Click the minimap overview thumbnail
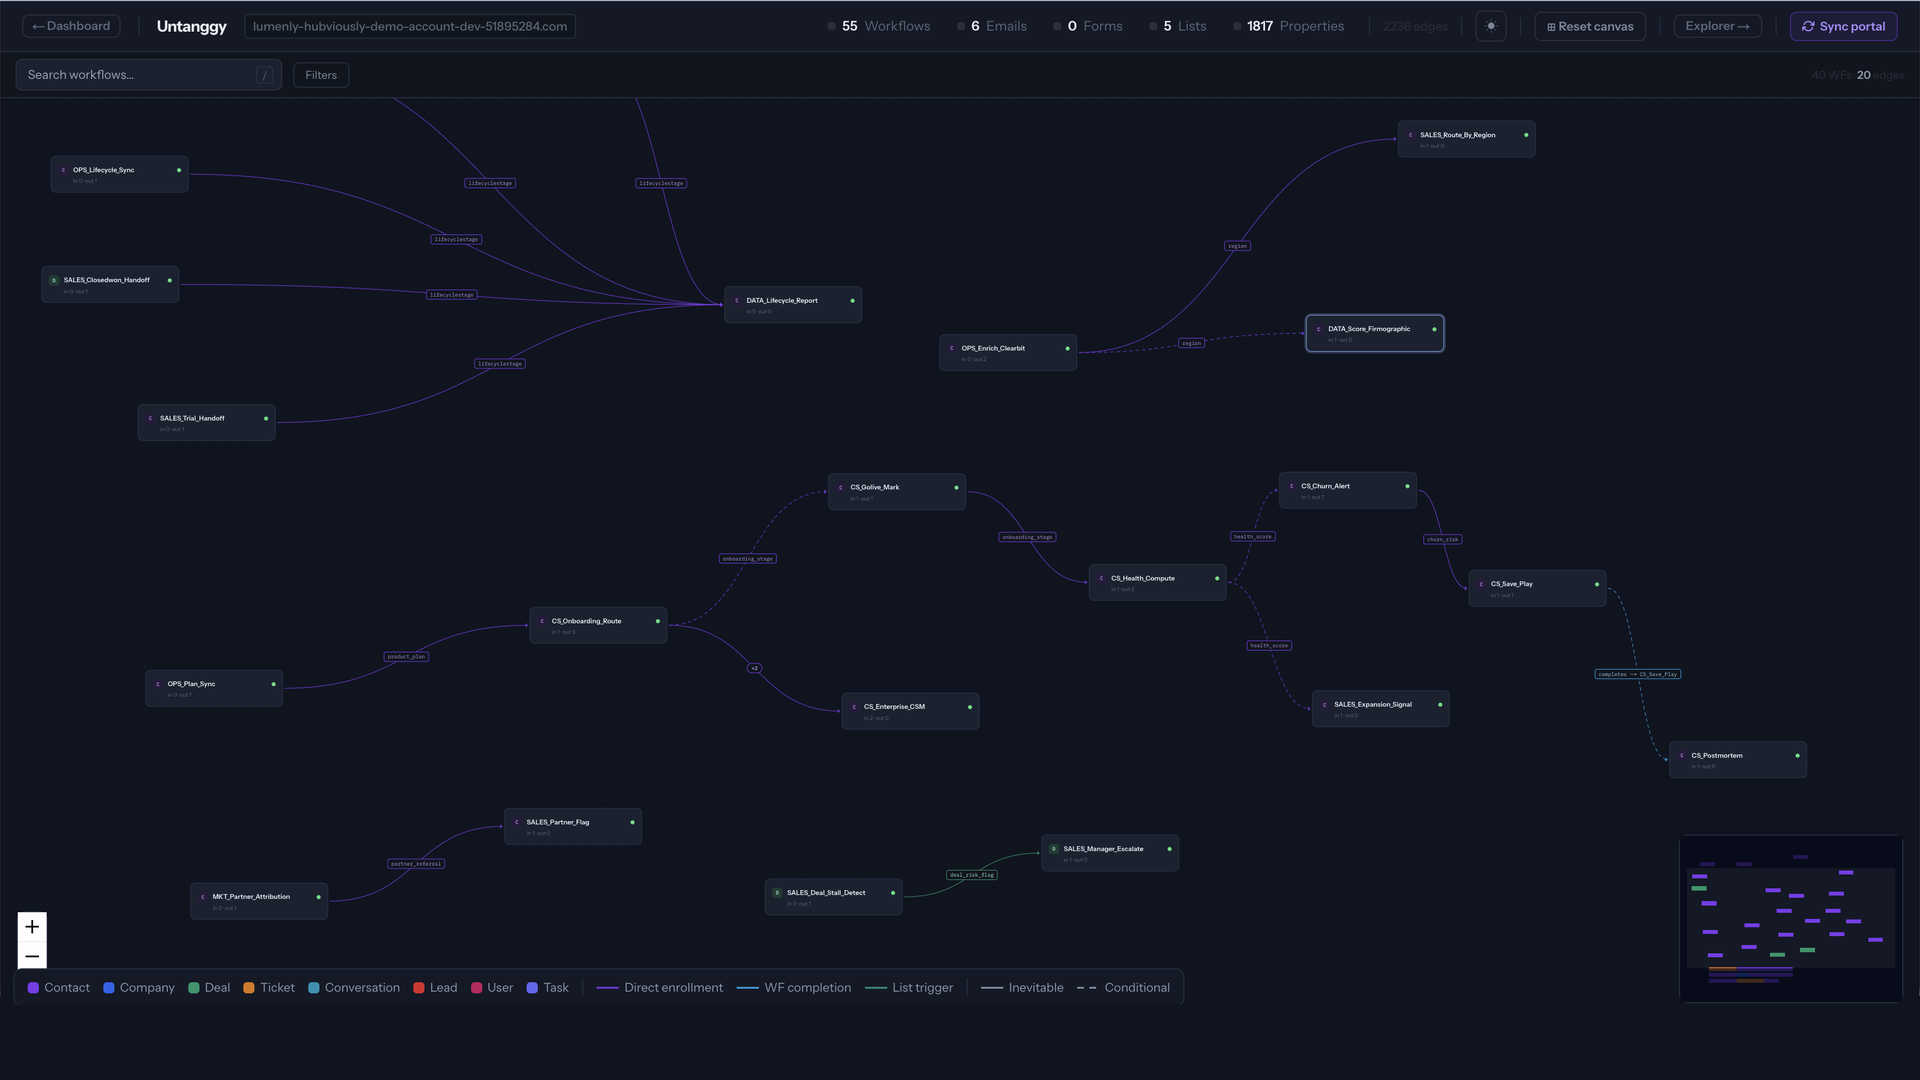This screenshot has width=1920, height=1080. pyautogui.click(x=1790, y=918)
